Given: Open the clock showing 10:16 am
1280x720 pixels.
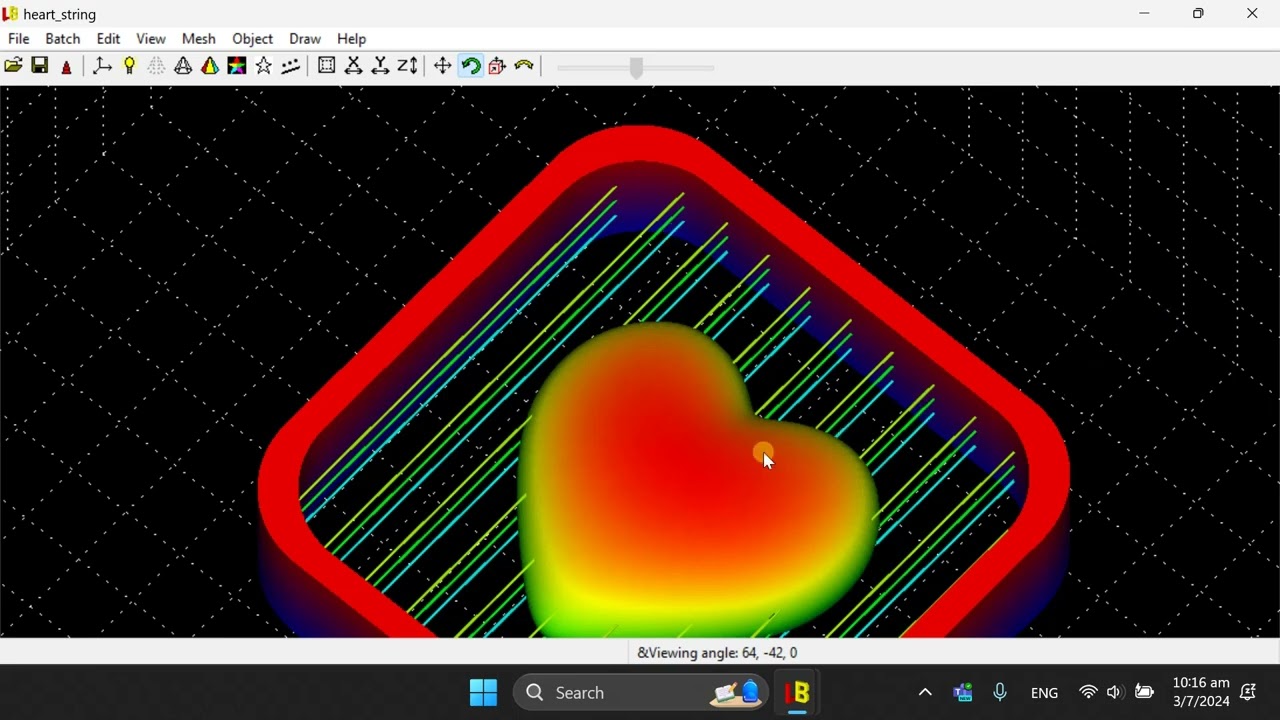Looking at the screenshot, I should [1201, 692].
